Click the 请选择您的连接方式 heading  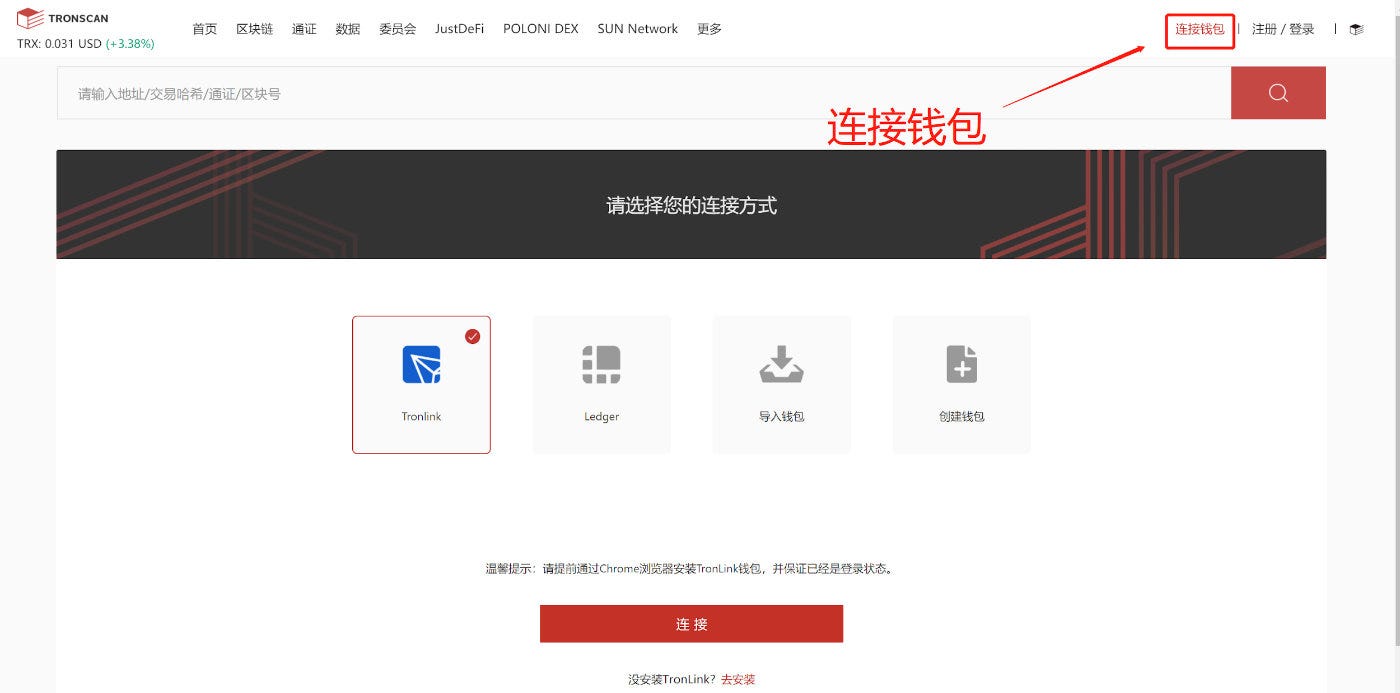(x=691, y=206)
